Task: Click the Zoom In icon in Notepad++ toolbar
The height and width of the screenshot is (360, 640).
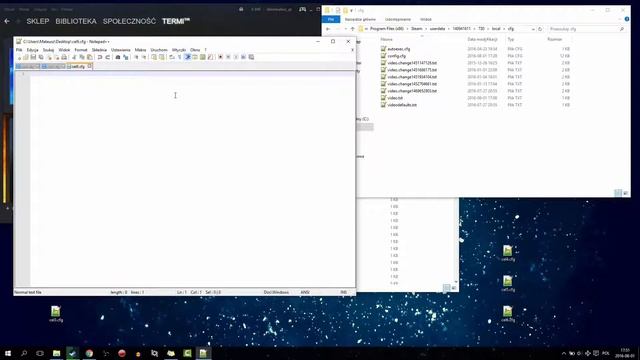Action: tap(136, 57)
